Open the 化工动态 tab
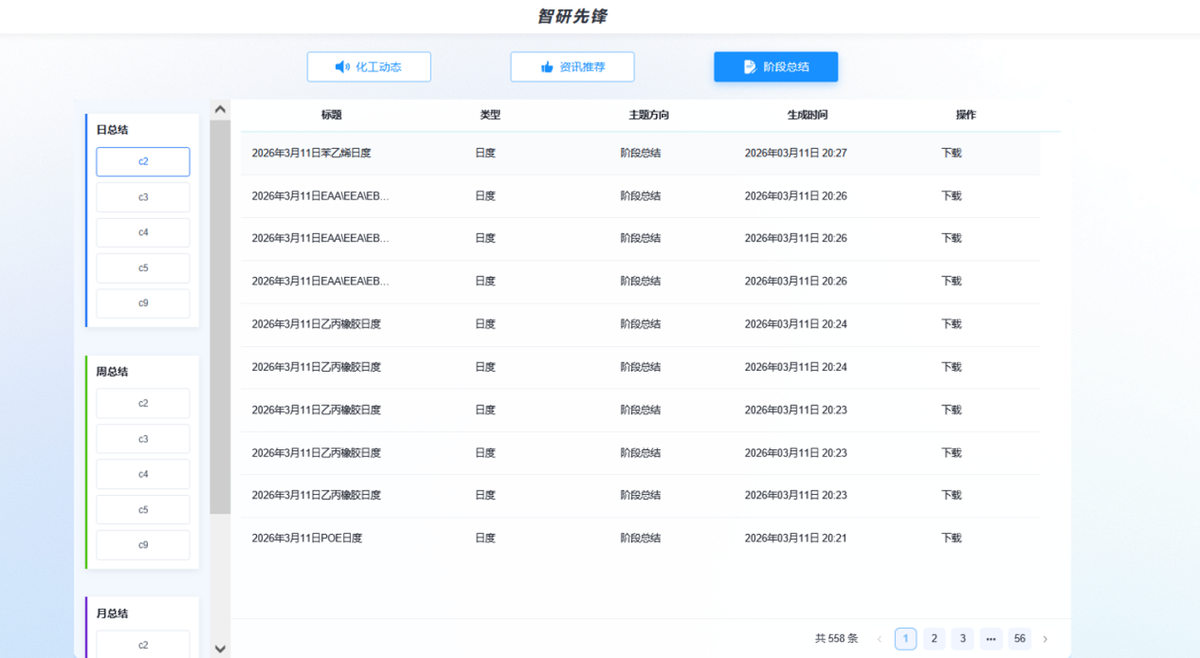The image size is (1200, 658). point(369,67)
